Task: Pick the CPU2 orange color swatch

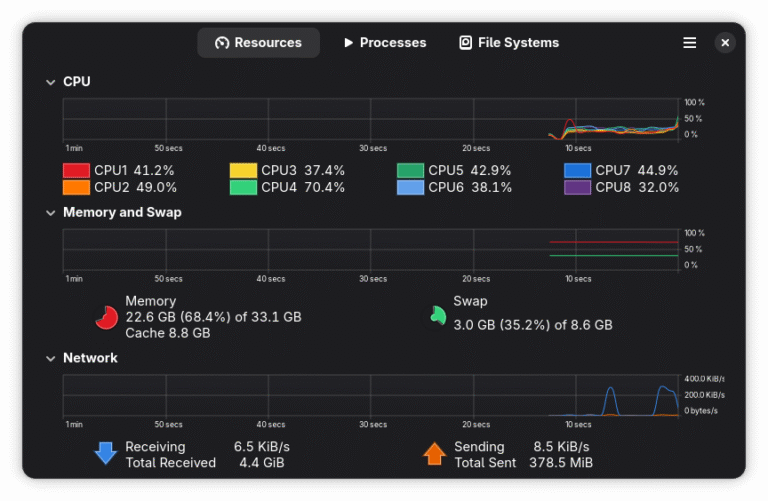Action: coord(76,187)
